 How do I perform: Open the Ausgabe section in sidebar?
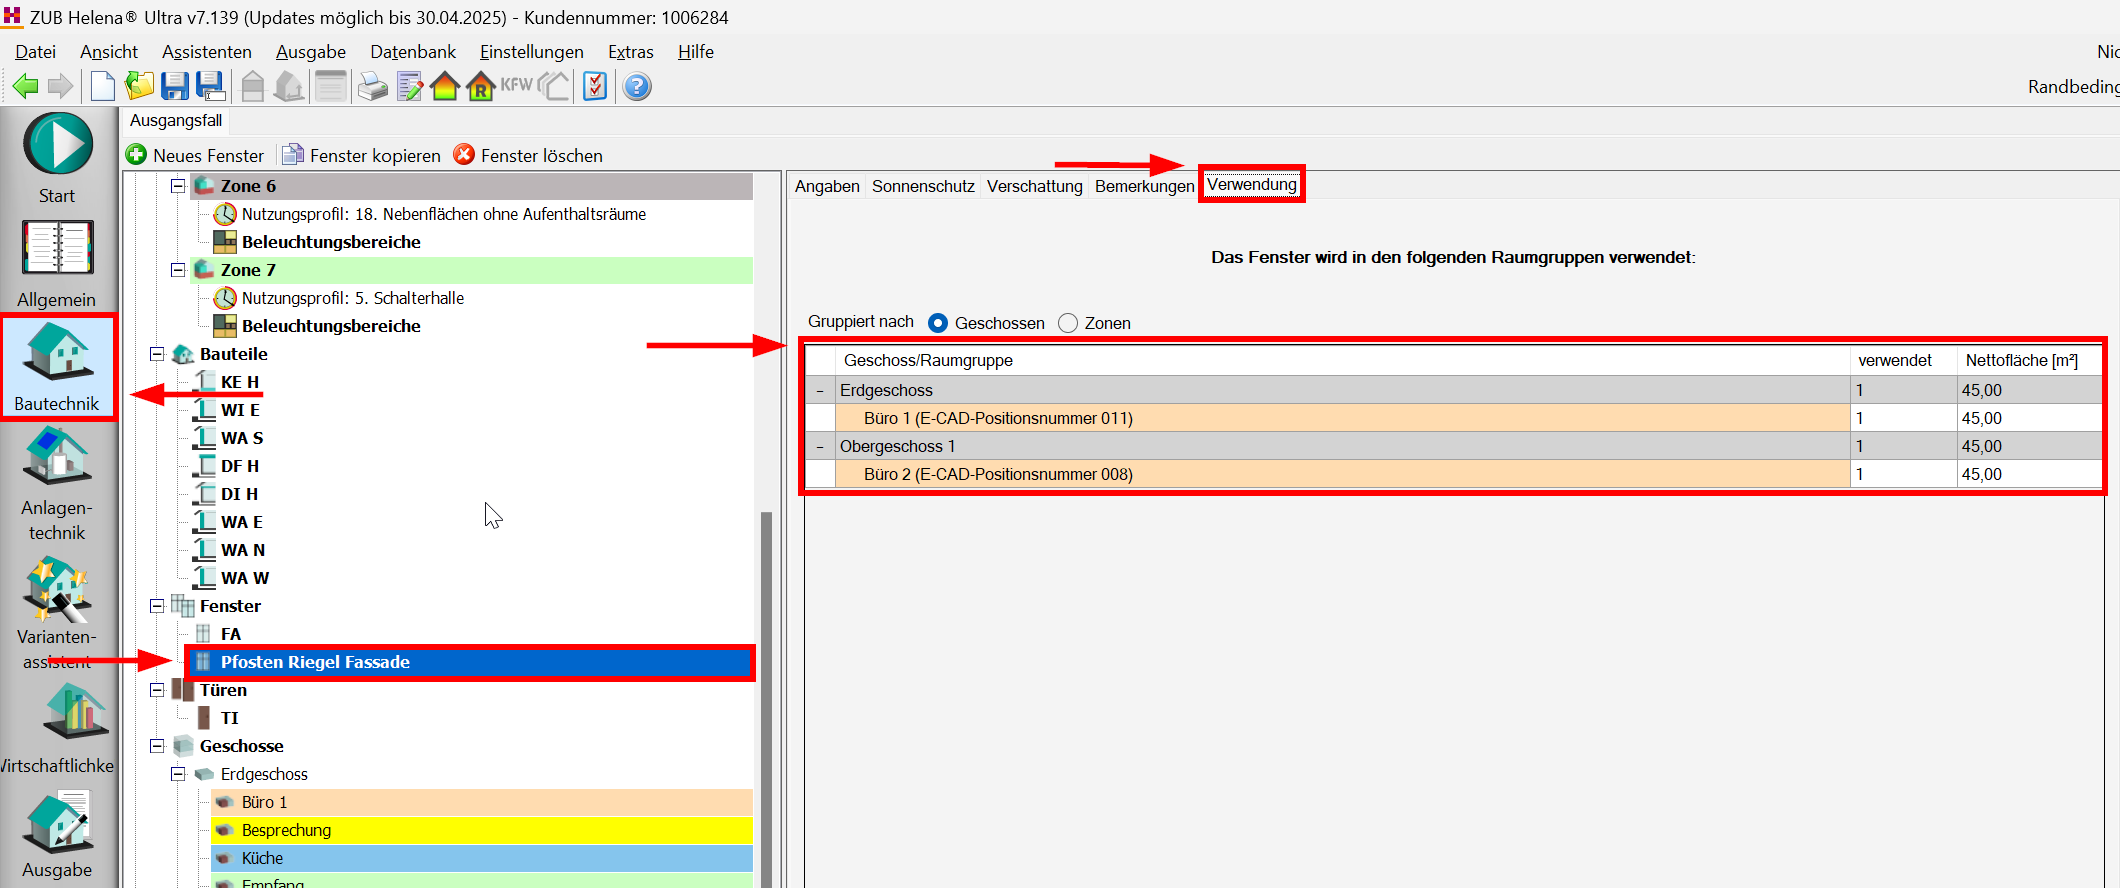pos(57,836)
